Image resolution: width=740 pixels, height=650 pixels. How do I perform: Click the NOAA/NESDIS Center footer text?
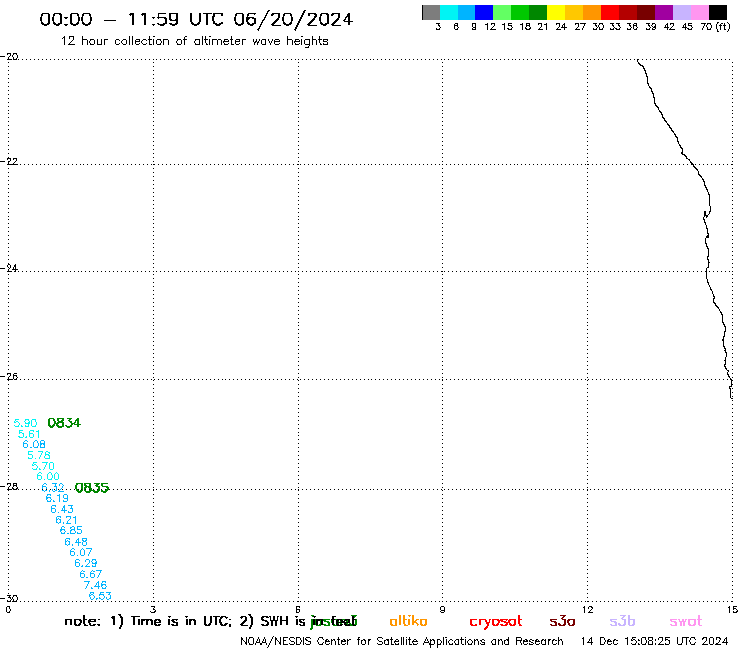pyautogui.click(x=401, y=642)
